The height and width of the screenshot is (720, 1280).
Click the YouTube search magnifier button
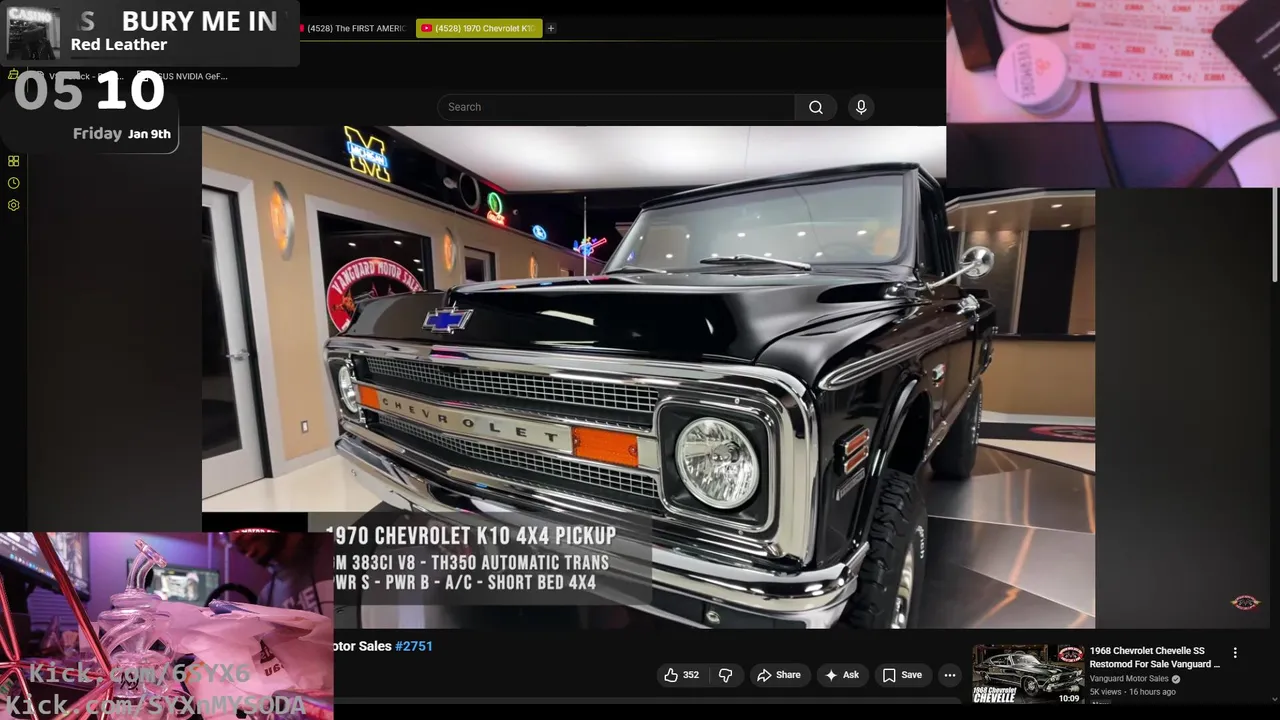(816, 107)
